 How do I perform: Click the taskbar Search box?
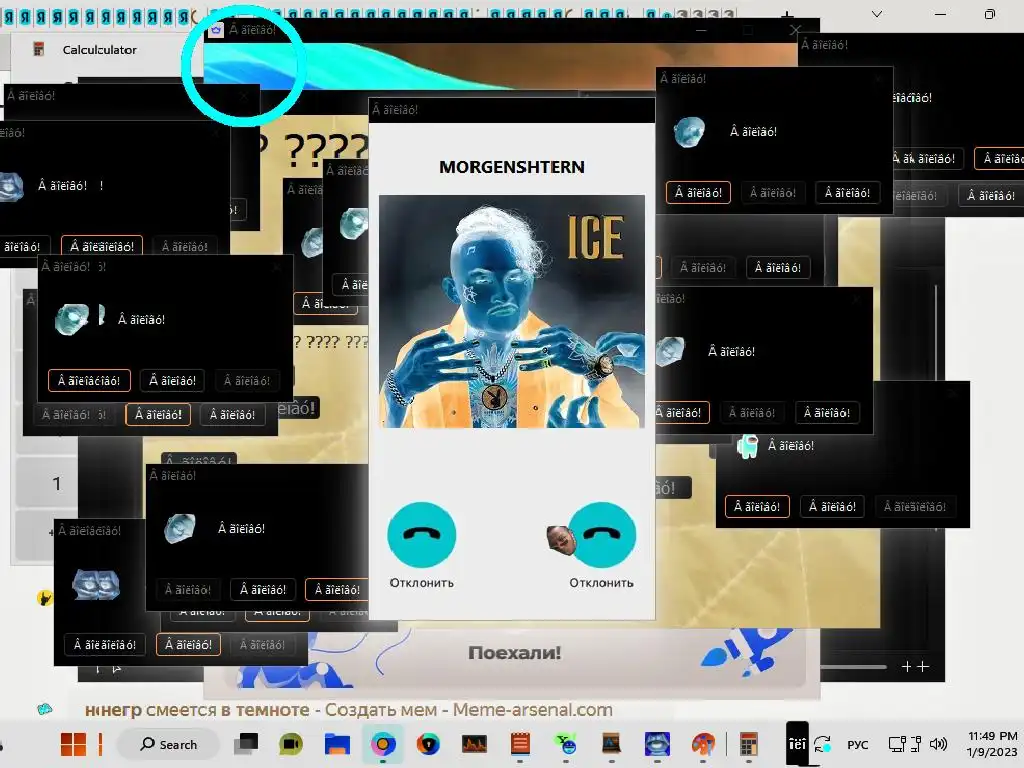coord(169,744)
